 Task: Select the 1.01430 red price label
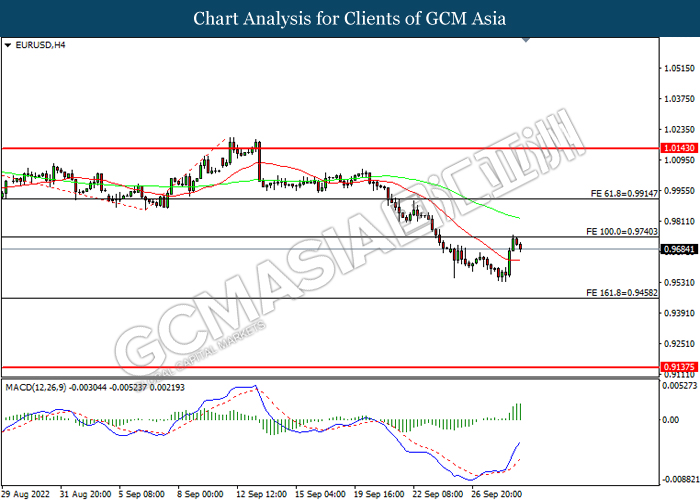pyautogui.click(x=679, y=148)
